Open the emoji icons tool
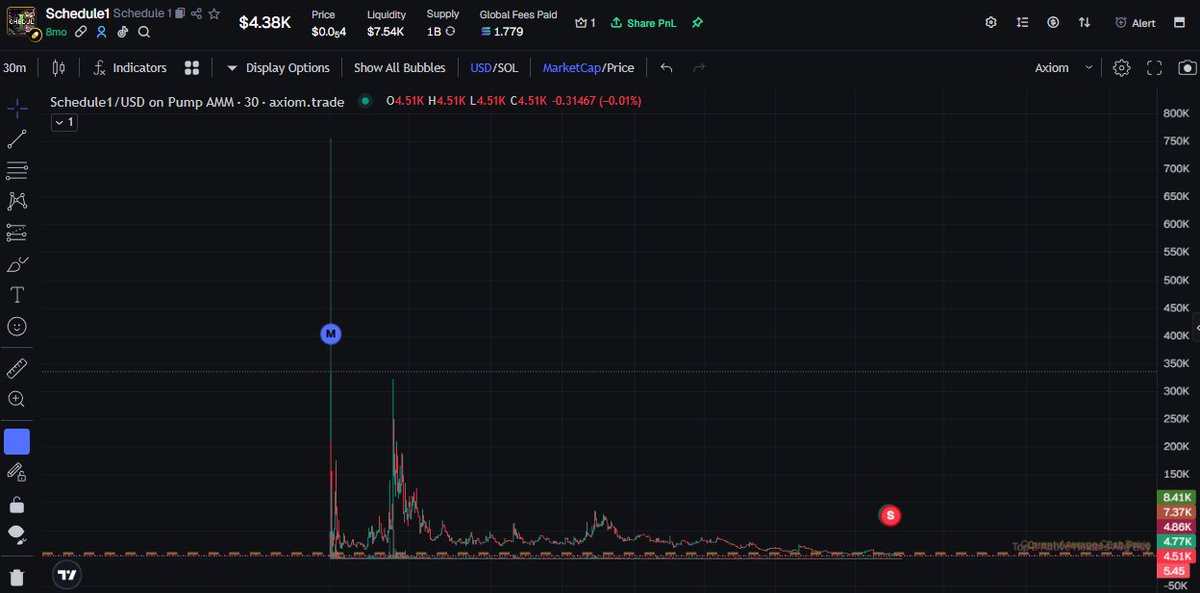The image size is (1200, 593). coord(17,326)
